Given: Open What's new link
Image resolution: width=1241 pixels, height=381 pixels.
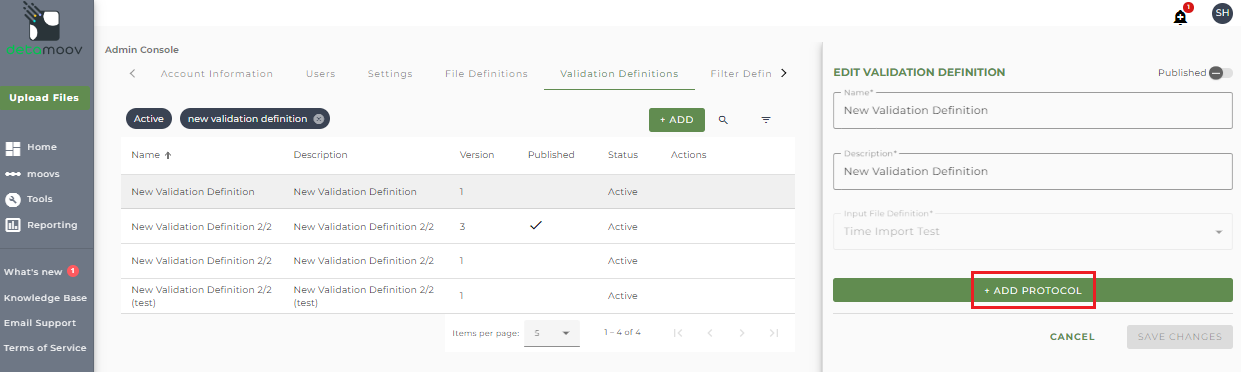Looking at the screenshot, I should [33, 272].
